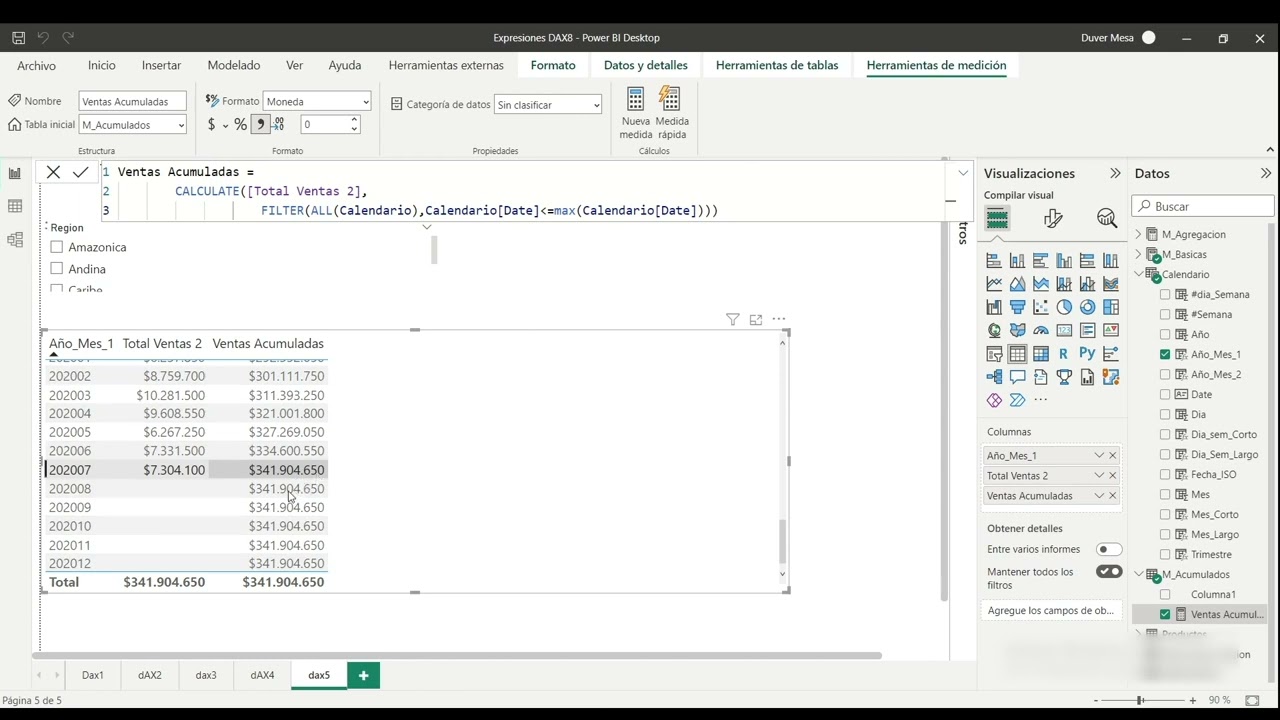Click the Buscar field search box

[x=1203, y=206]
